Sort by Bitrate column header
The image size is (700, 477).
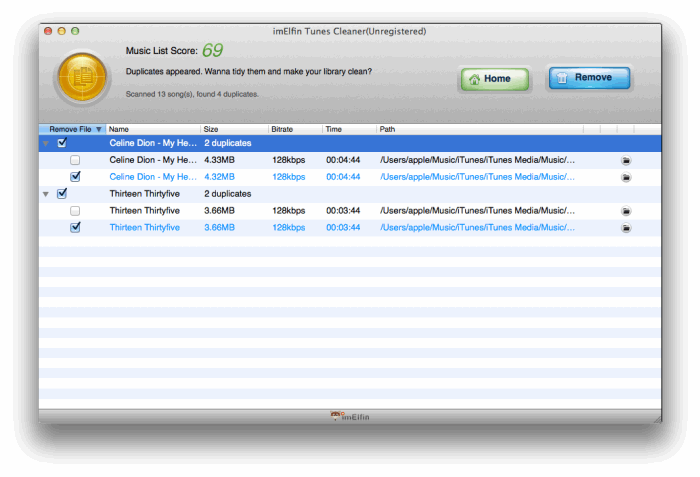click(x=295, y=129)
